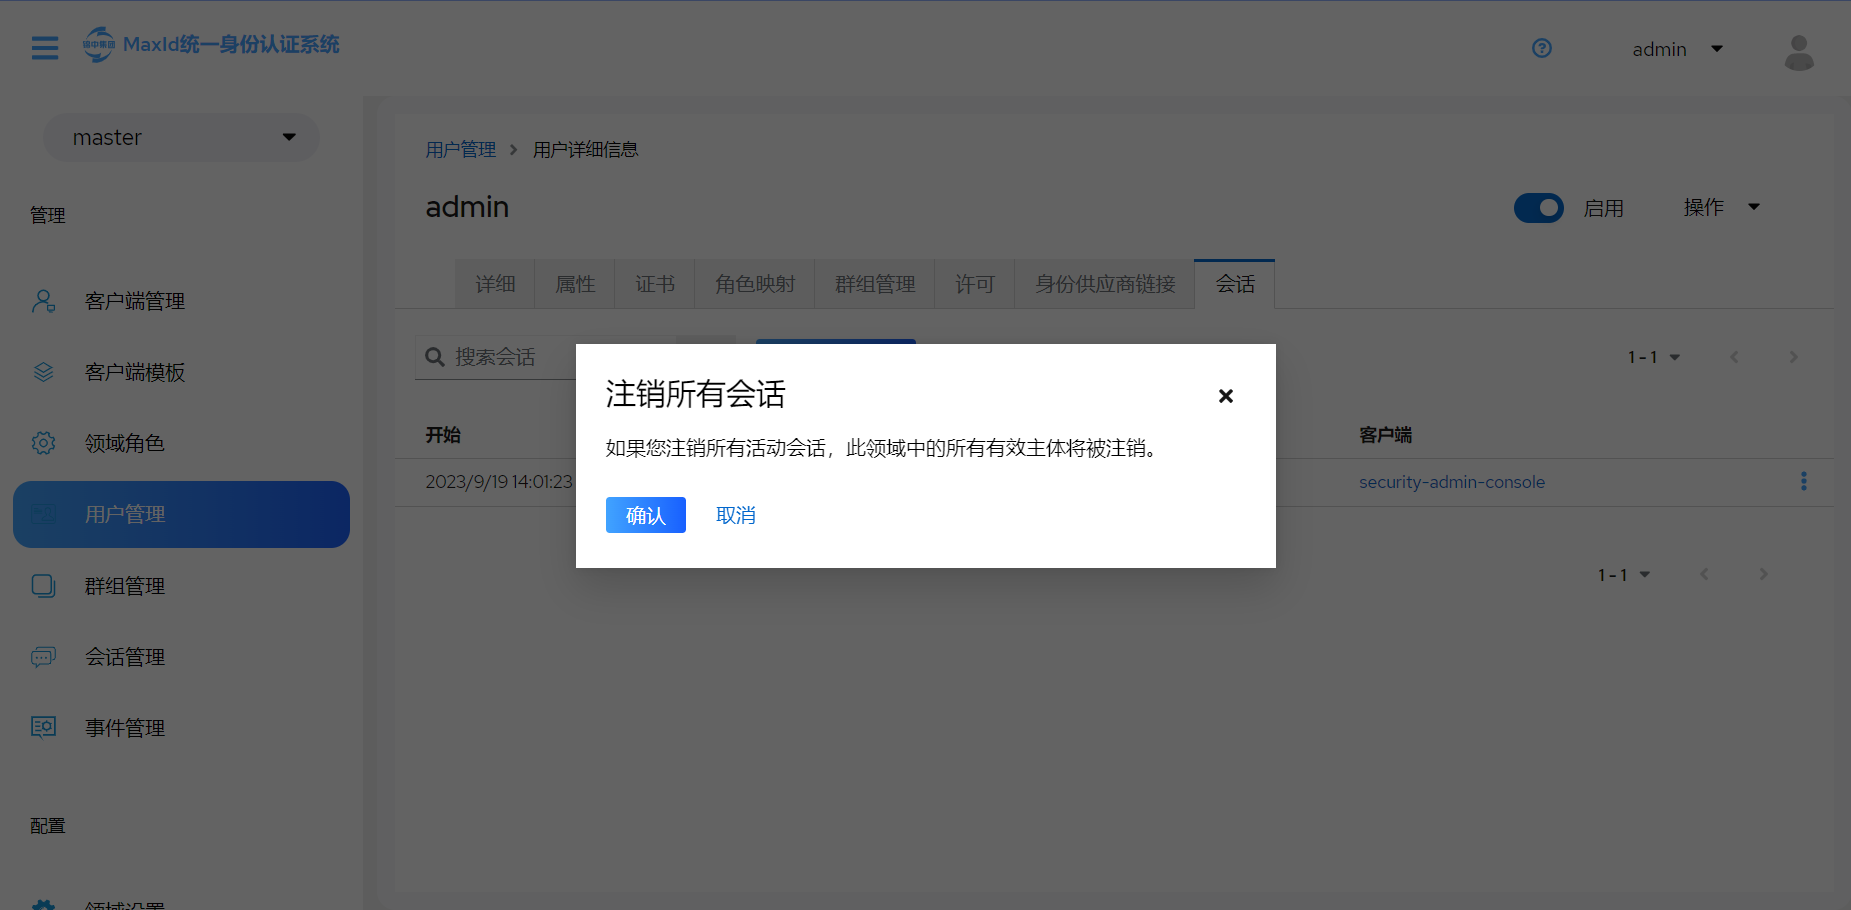Open the 群组管理 tab

(875, 284)
